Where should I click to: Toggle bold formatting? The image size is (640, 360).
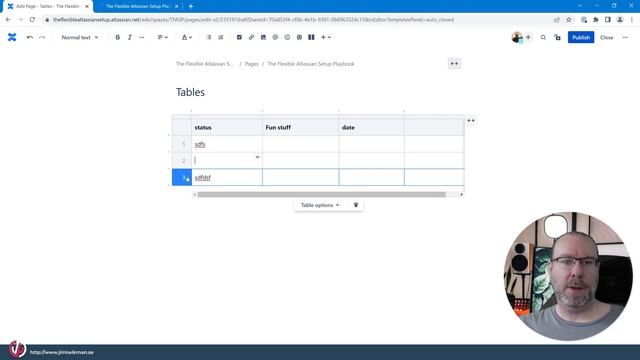coord(118,37)
